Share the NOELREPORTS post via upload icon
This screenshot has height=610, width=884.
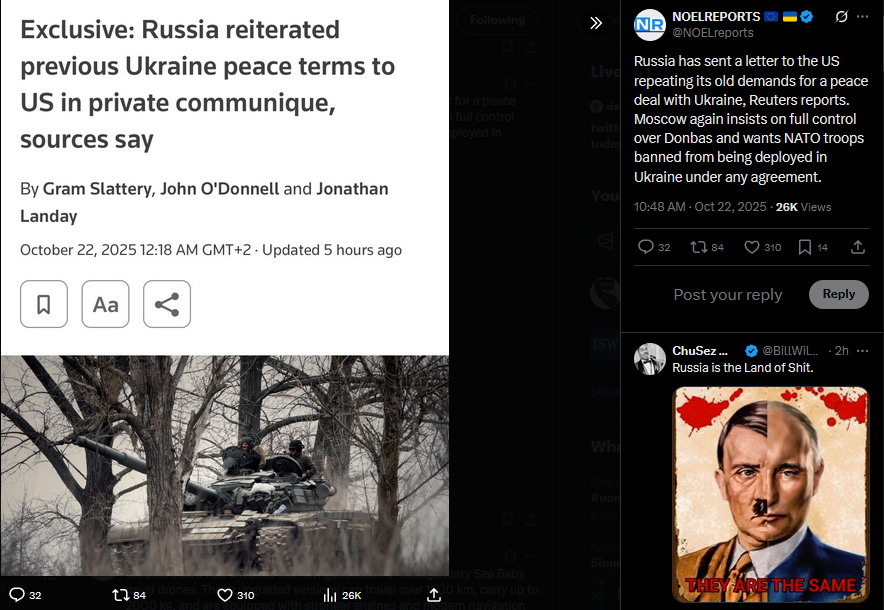(858, 247)
